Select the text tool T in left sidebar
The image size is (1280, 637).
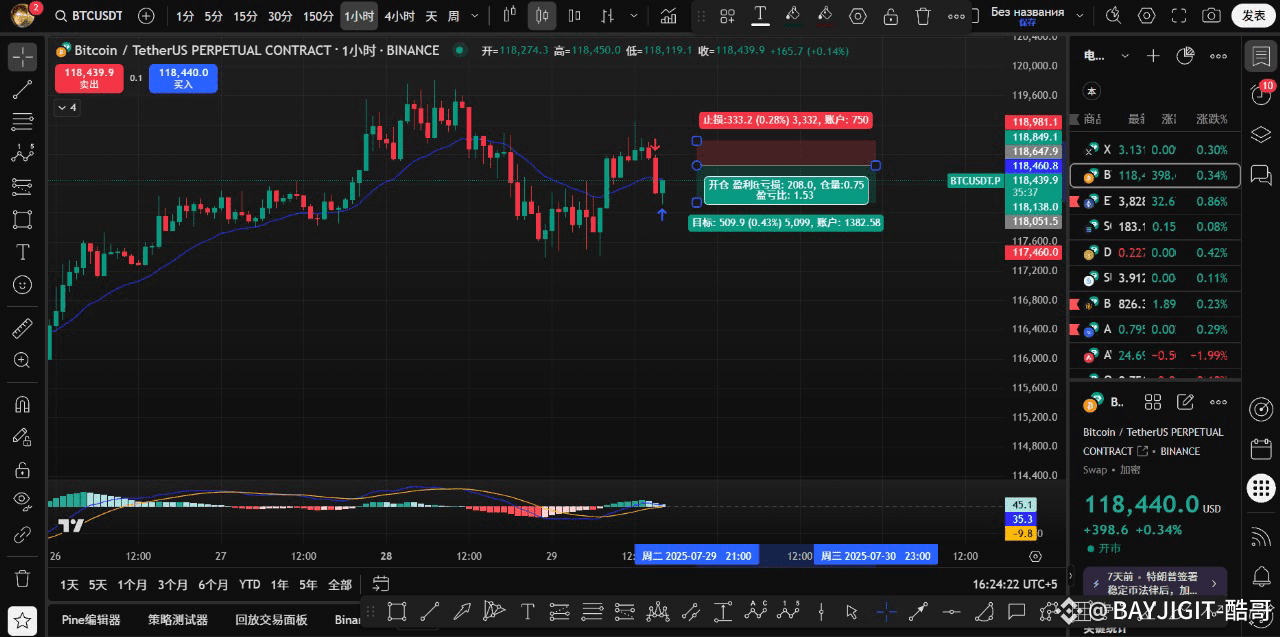22,252
